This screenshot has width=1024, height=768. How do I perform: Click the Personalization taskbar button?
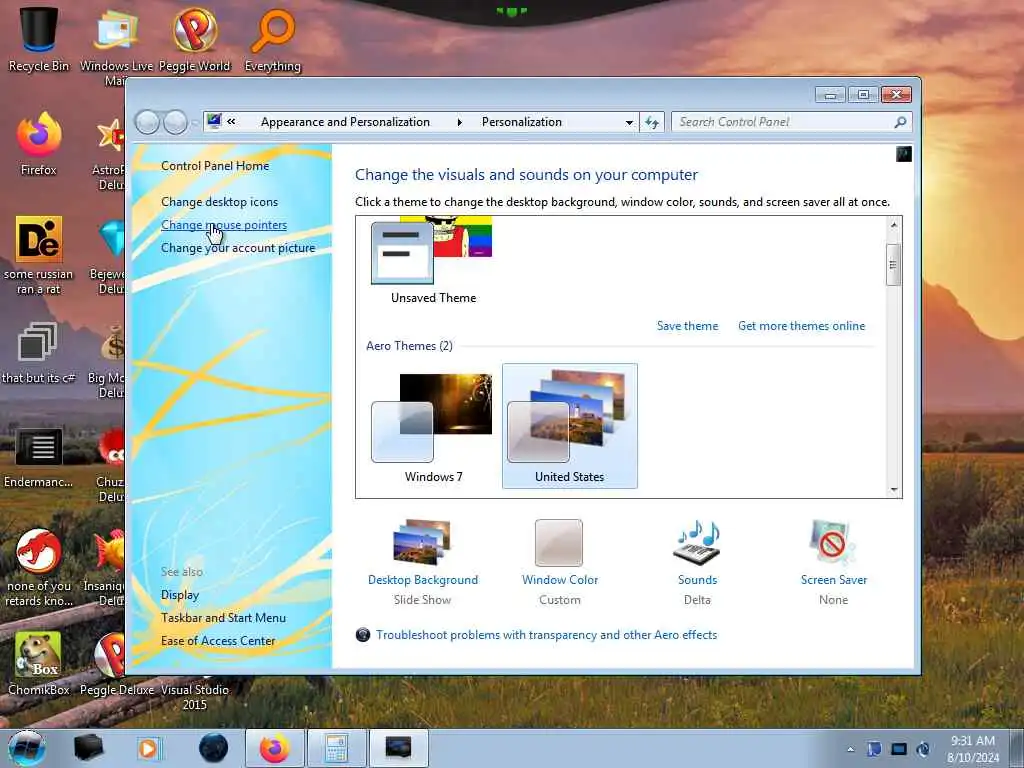[398, 748]
